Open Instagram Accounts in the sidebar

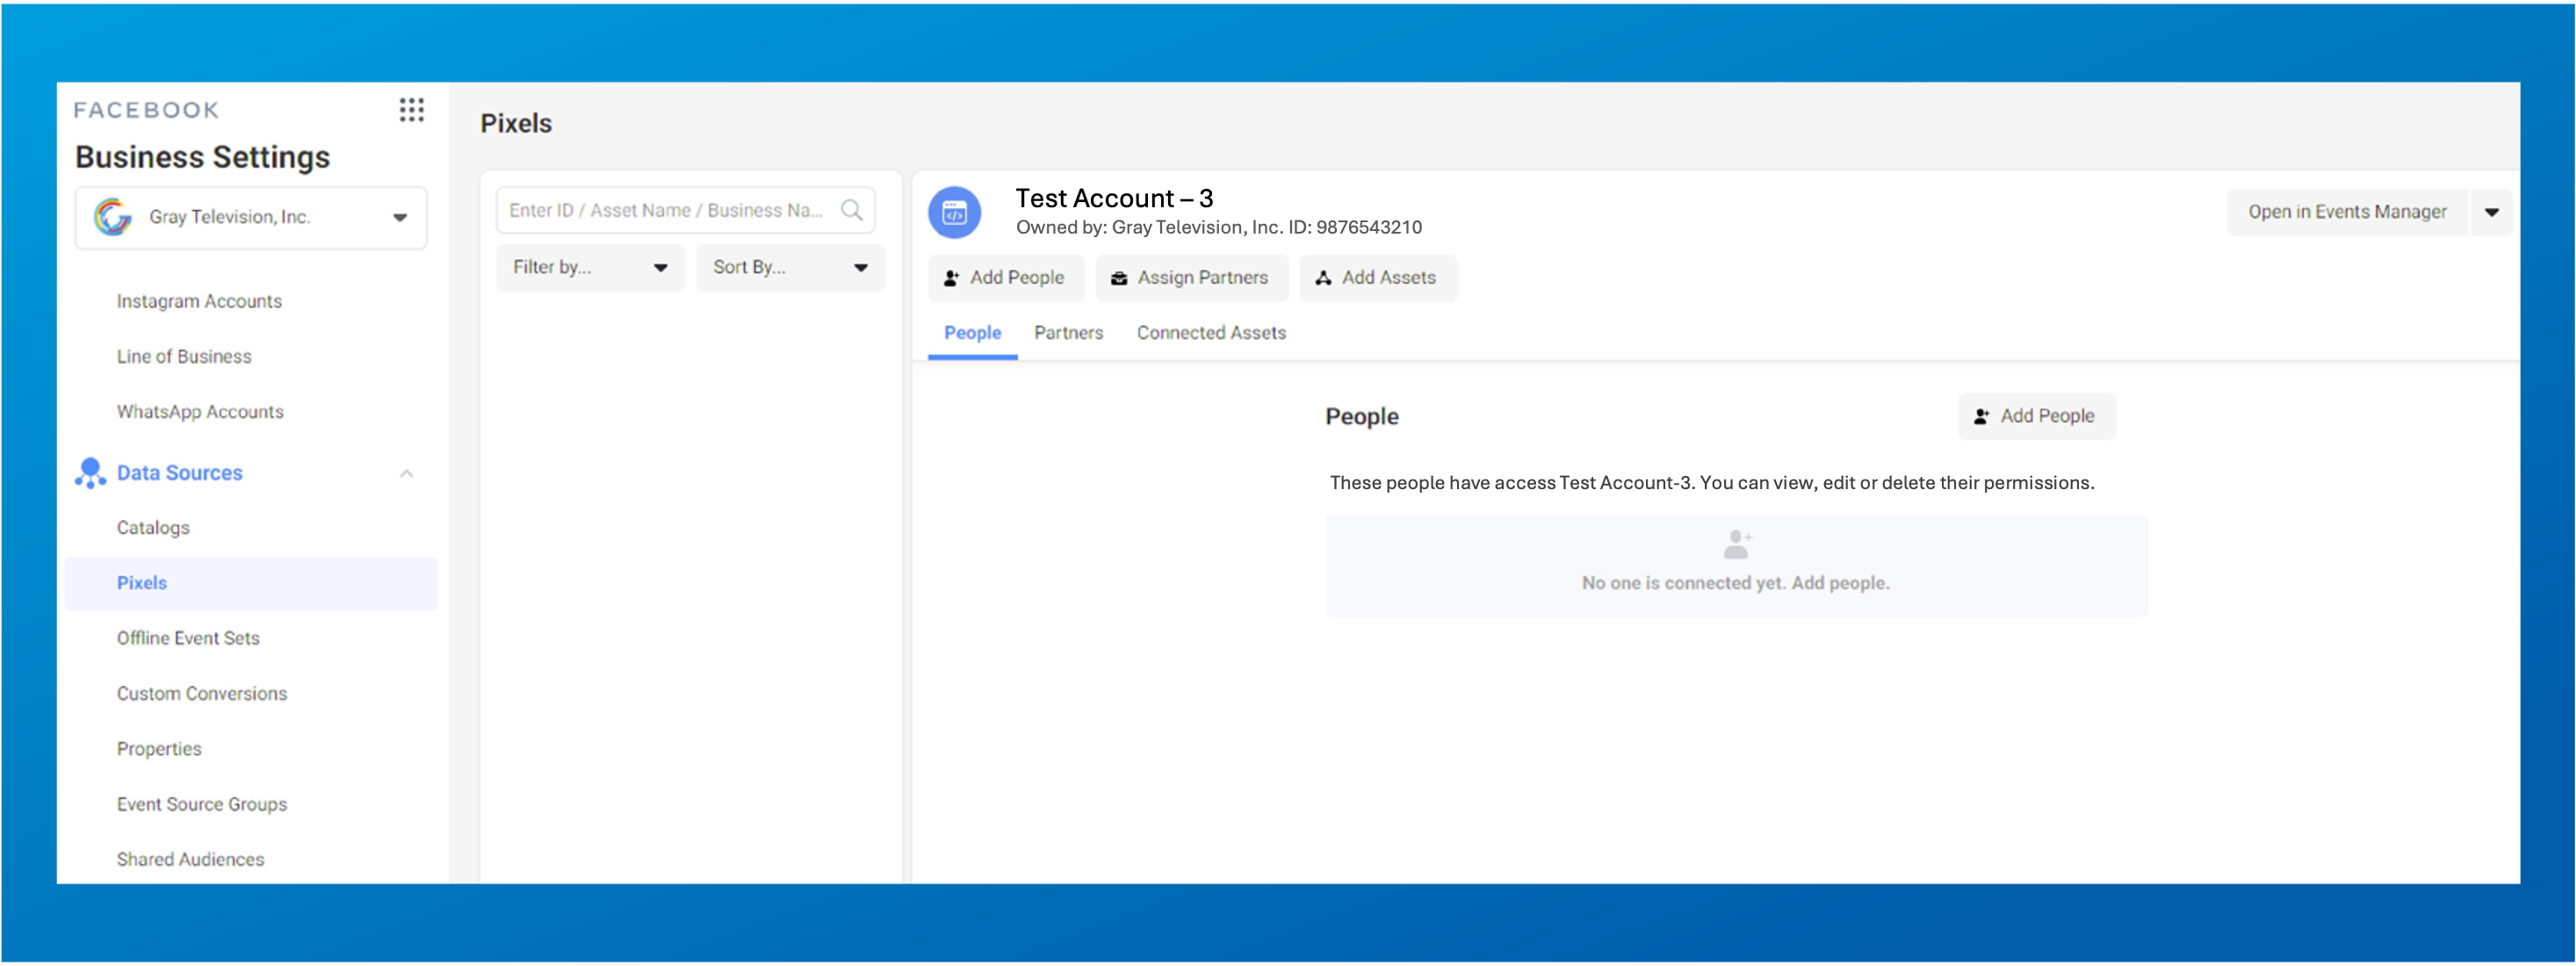[x=199, y=301]
